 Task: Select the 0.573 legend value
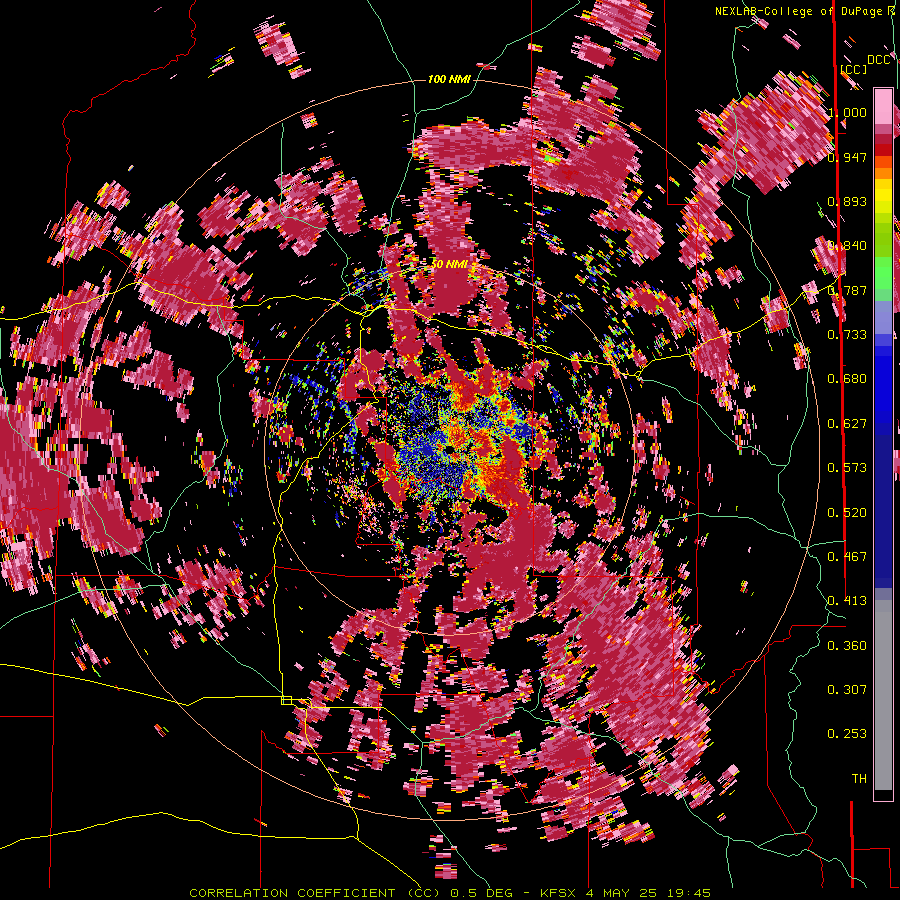click(847, 468)
